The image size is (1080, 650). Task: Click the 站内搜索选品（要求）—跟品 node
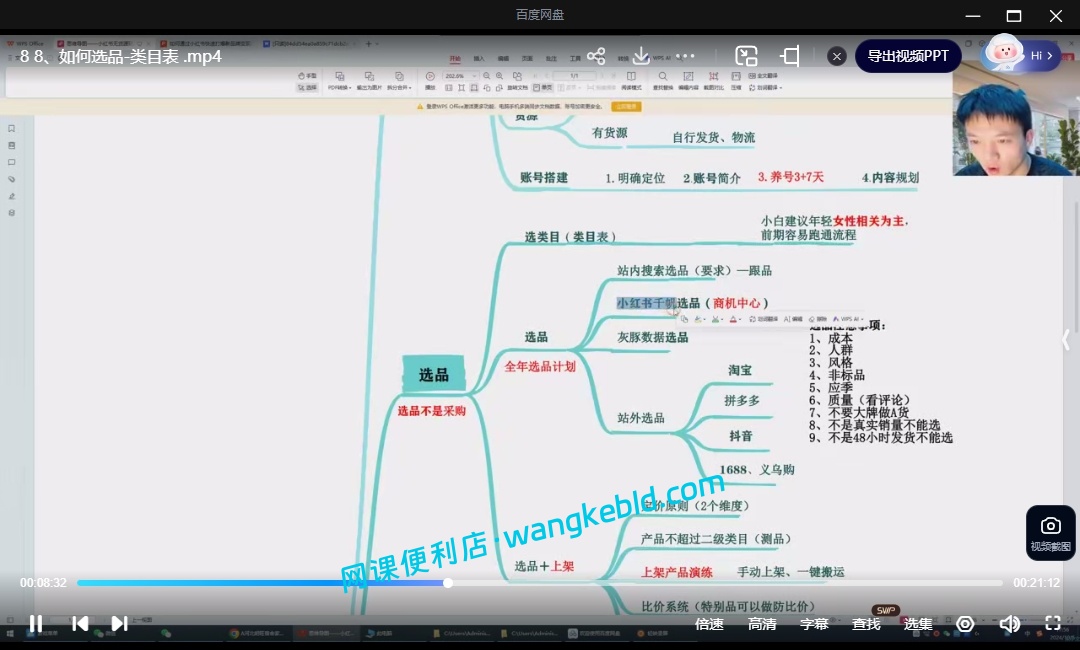(x=694, y=271)
